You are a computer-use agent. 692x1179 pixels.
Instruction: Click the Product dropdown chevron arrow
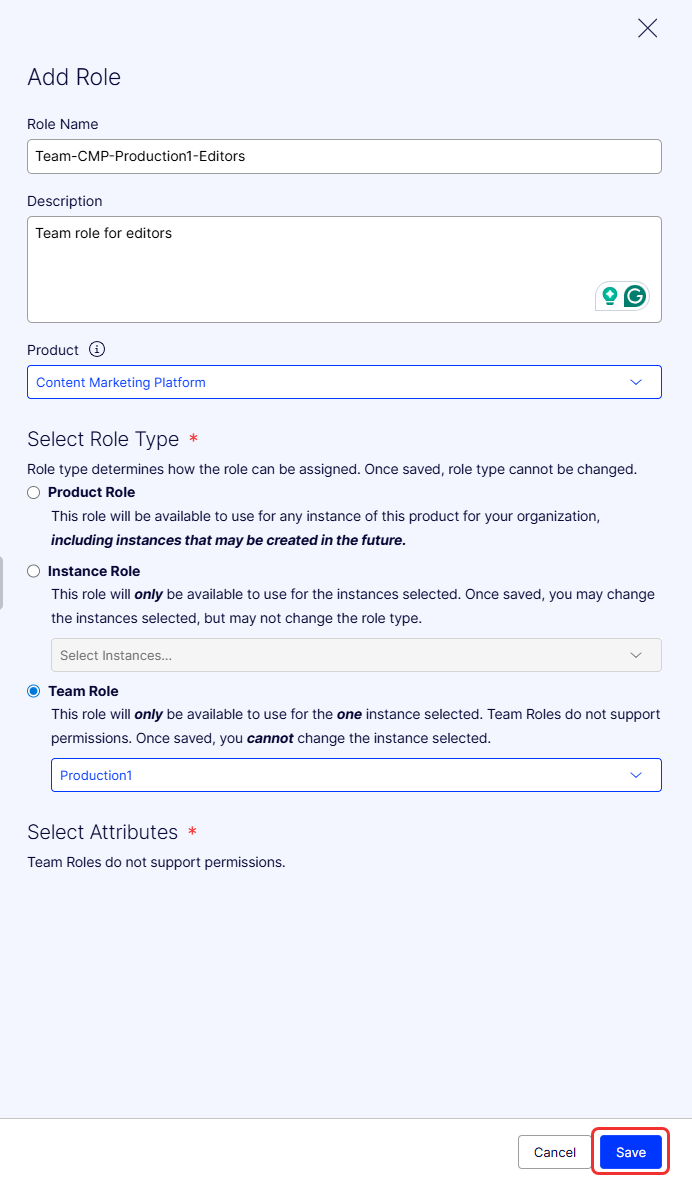coord(636,382)
